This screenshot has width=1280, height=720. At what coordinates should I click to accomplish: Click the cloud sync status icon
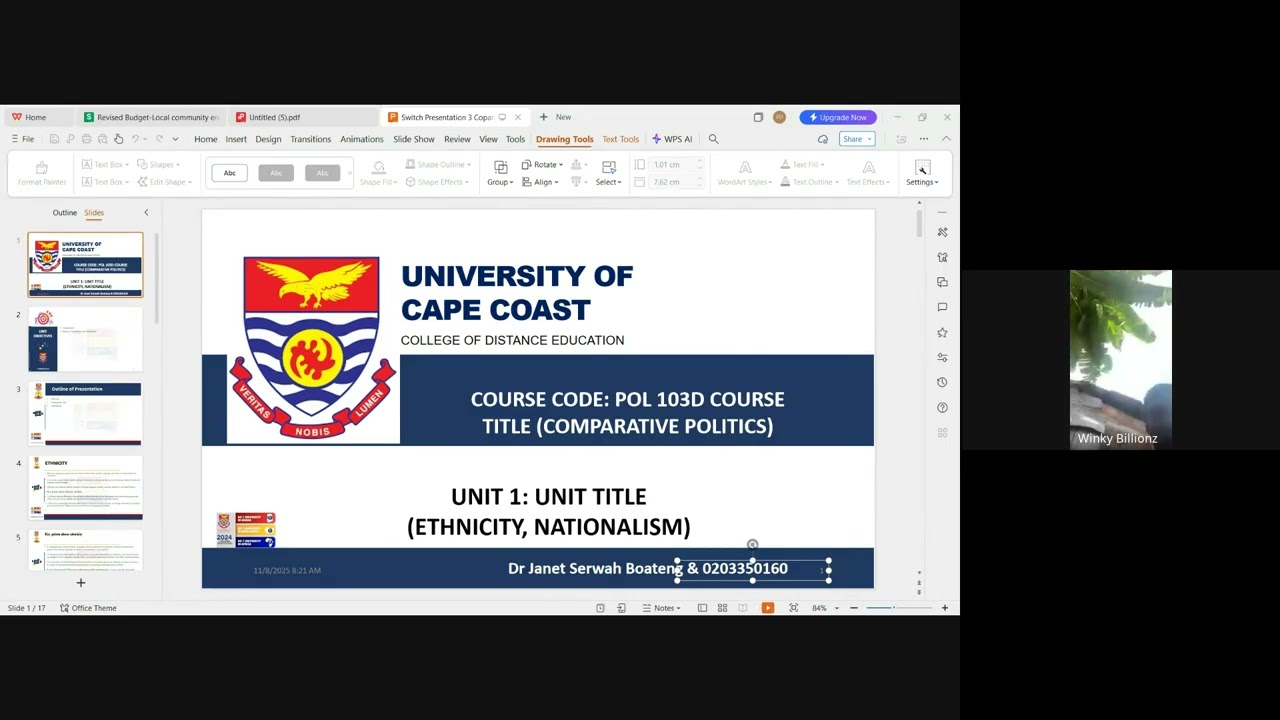point(823,139)
